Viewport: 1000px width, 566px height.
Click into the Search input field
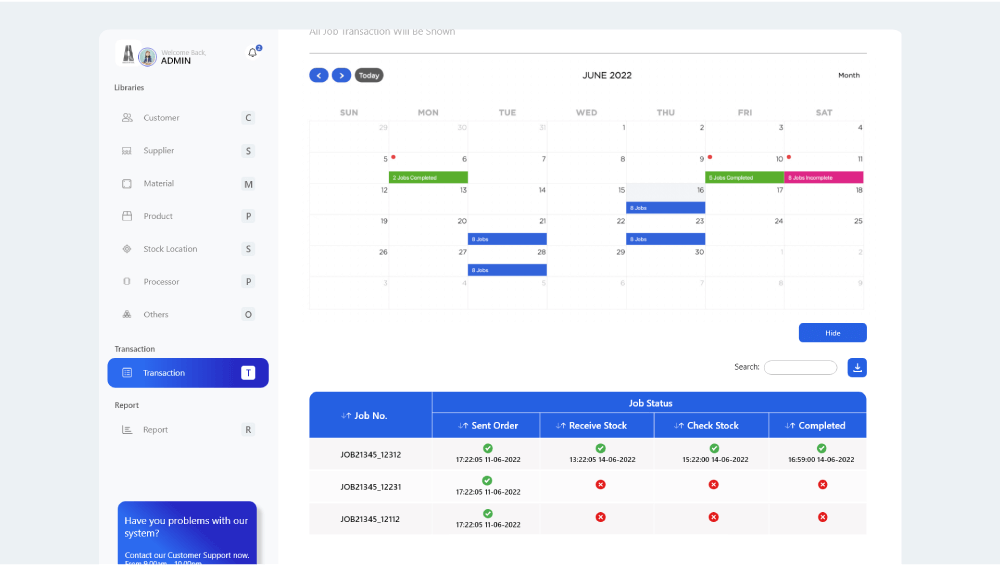800,368
